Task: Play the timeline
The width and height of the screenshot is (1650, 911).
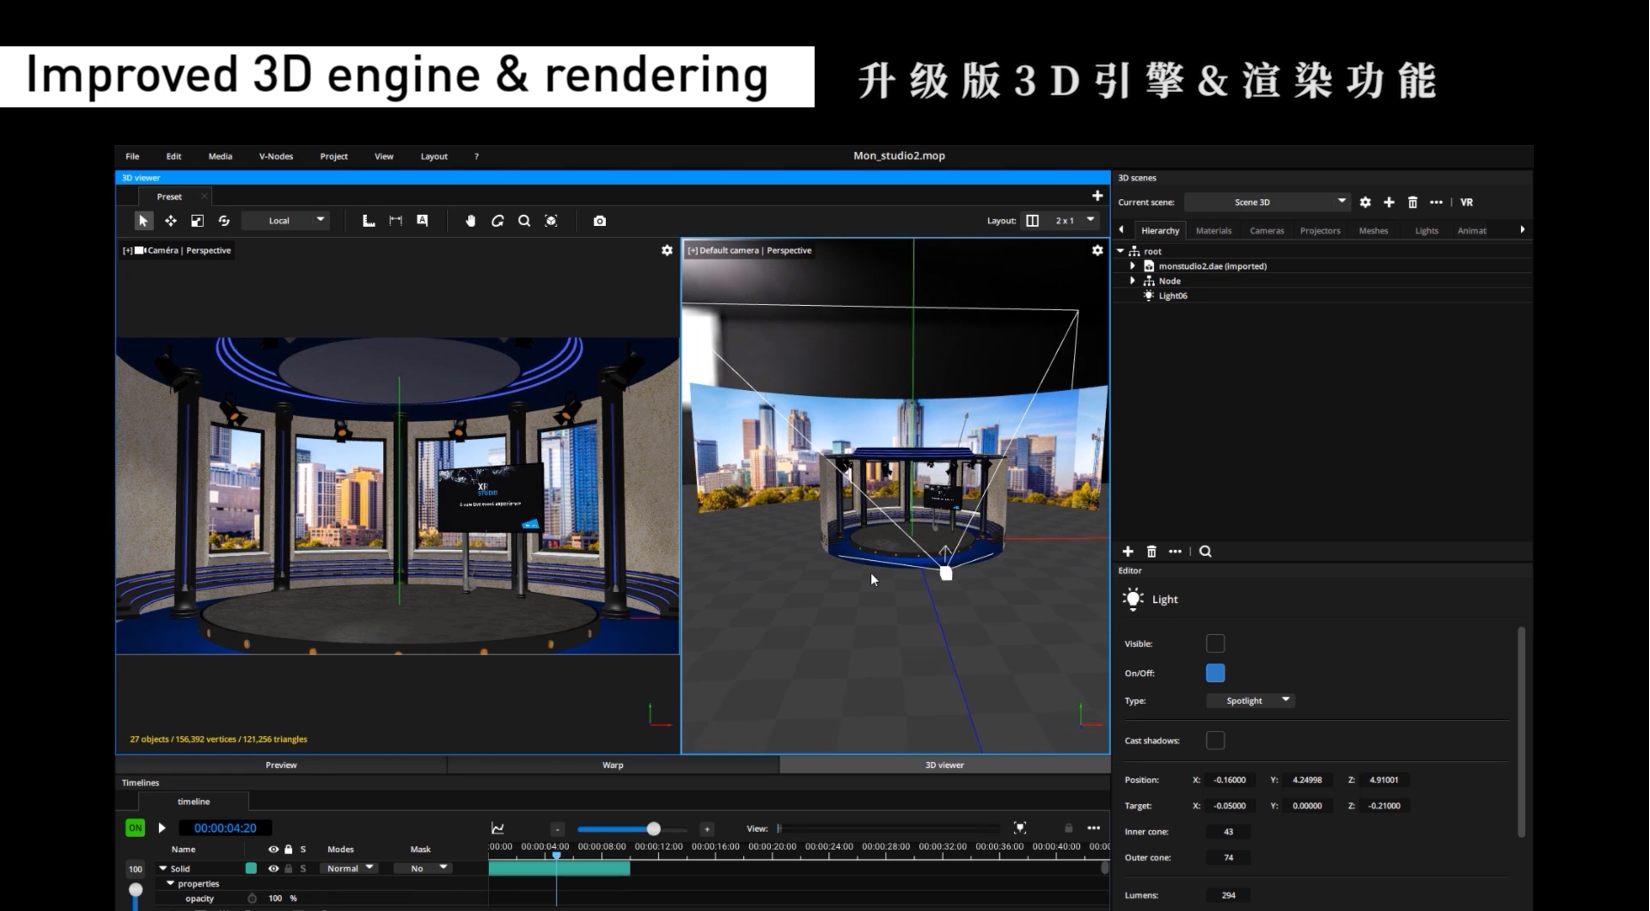Action: click(162, 828)
